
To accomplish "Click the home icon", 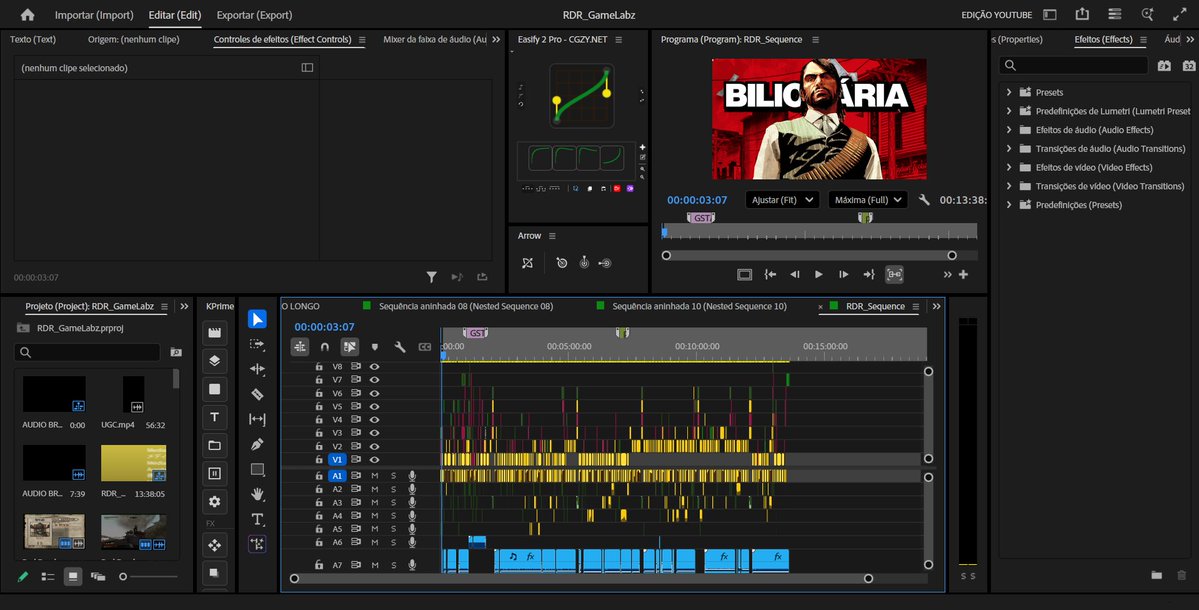I will point(28,15).
